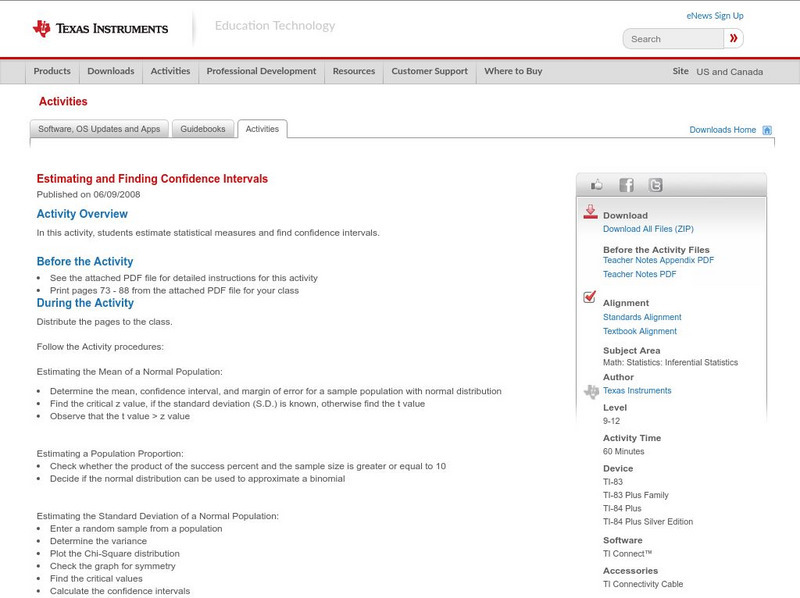Open the Where to Buy menu
The image size is (800, 598).
513,71
